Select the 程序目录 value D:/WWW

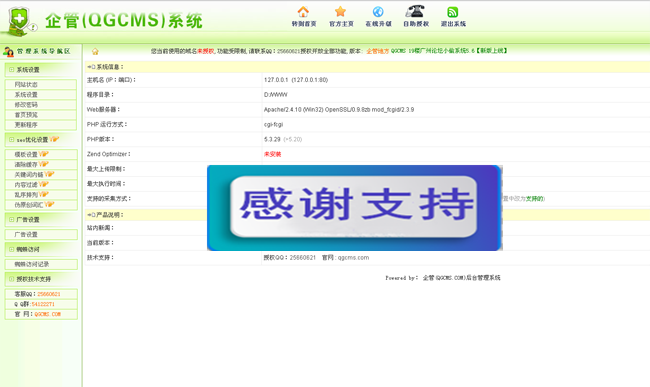click(x=275, y=95)
